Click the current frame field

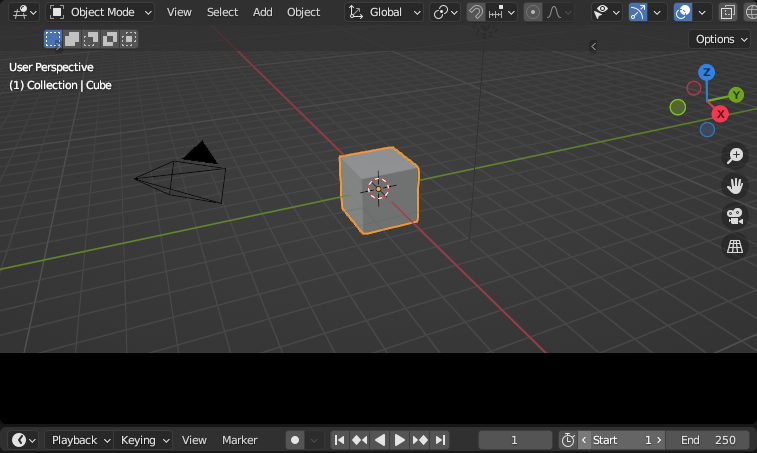515,440
